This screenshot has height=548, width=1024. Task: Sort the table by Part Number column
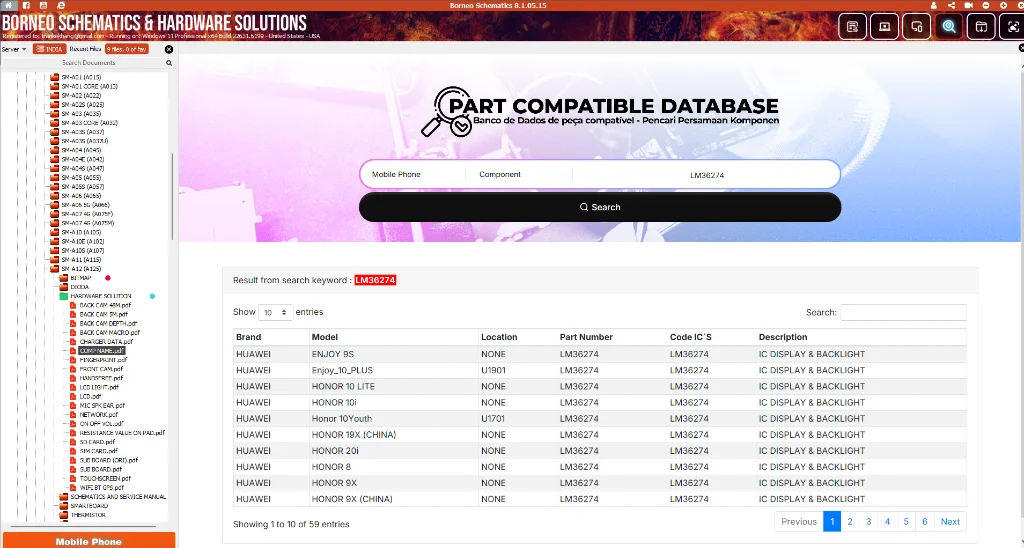[x=612, y=337]
